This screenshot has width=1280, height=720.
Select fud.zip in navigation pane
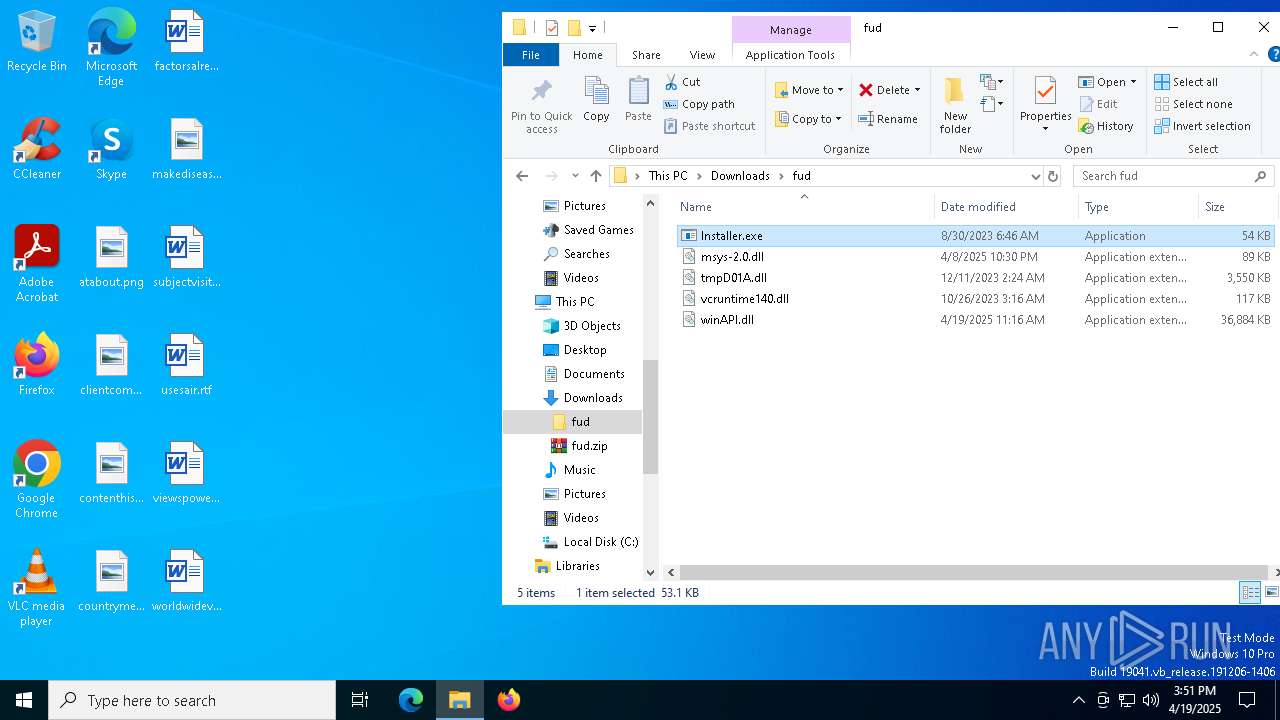[x=580, y=446]
